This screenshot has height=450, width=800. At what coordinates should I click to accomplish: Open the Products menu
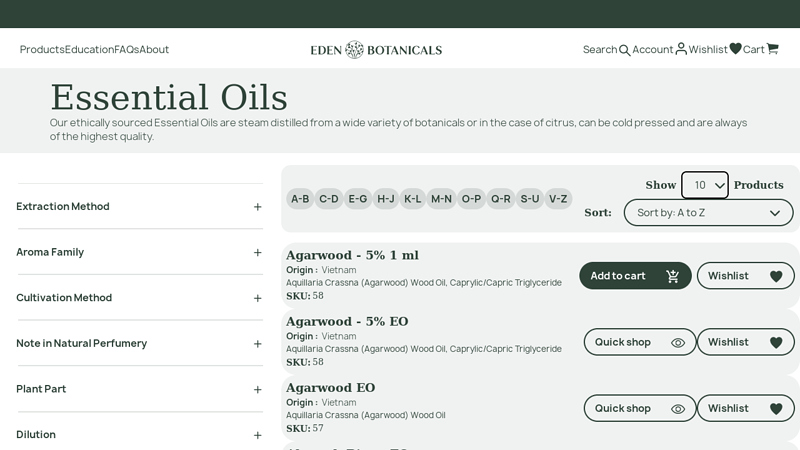point(42,49)
